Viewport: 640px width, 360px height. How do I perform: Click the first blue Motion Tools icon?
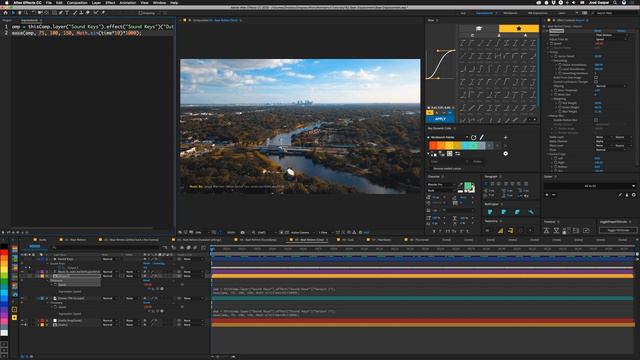point(490,212)
